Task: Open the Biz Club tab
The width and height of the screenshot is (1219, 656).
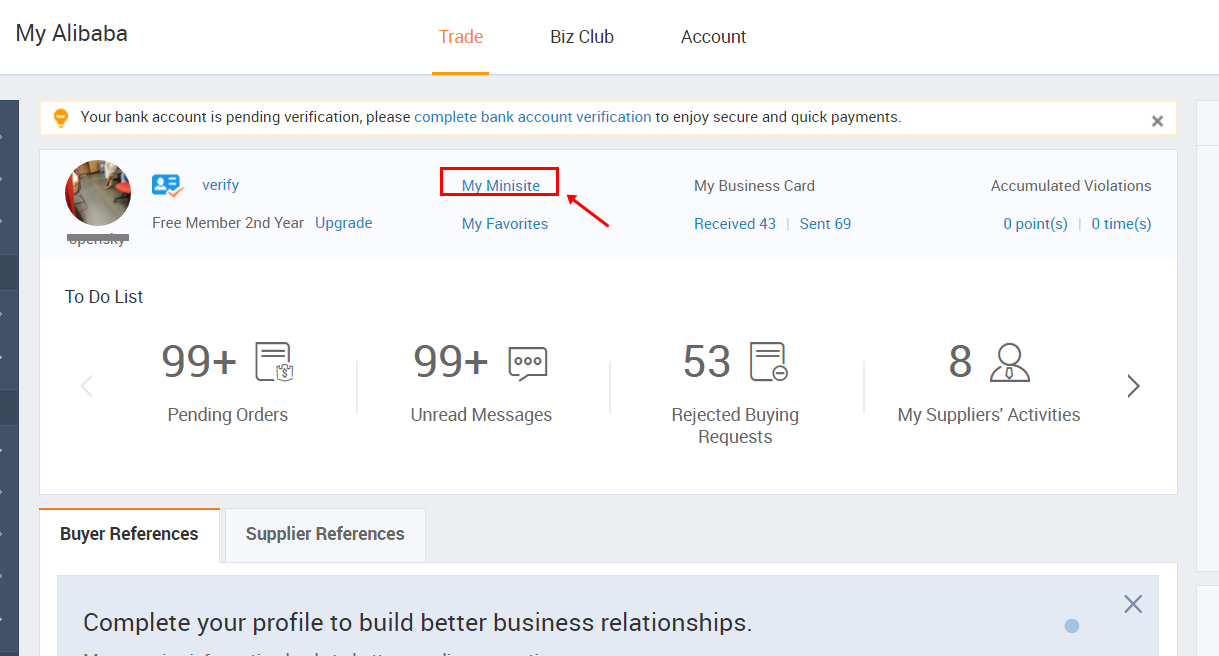Action: coord(582,37)
